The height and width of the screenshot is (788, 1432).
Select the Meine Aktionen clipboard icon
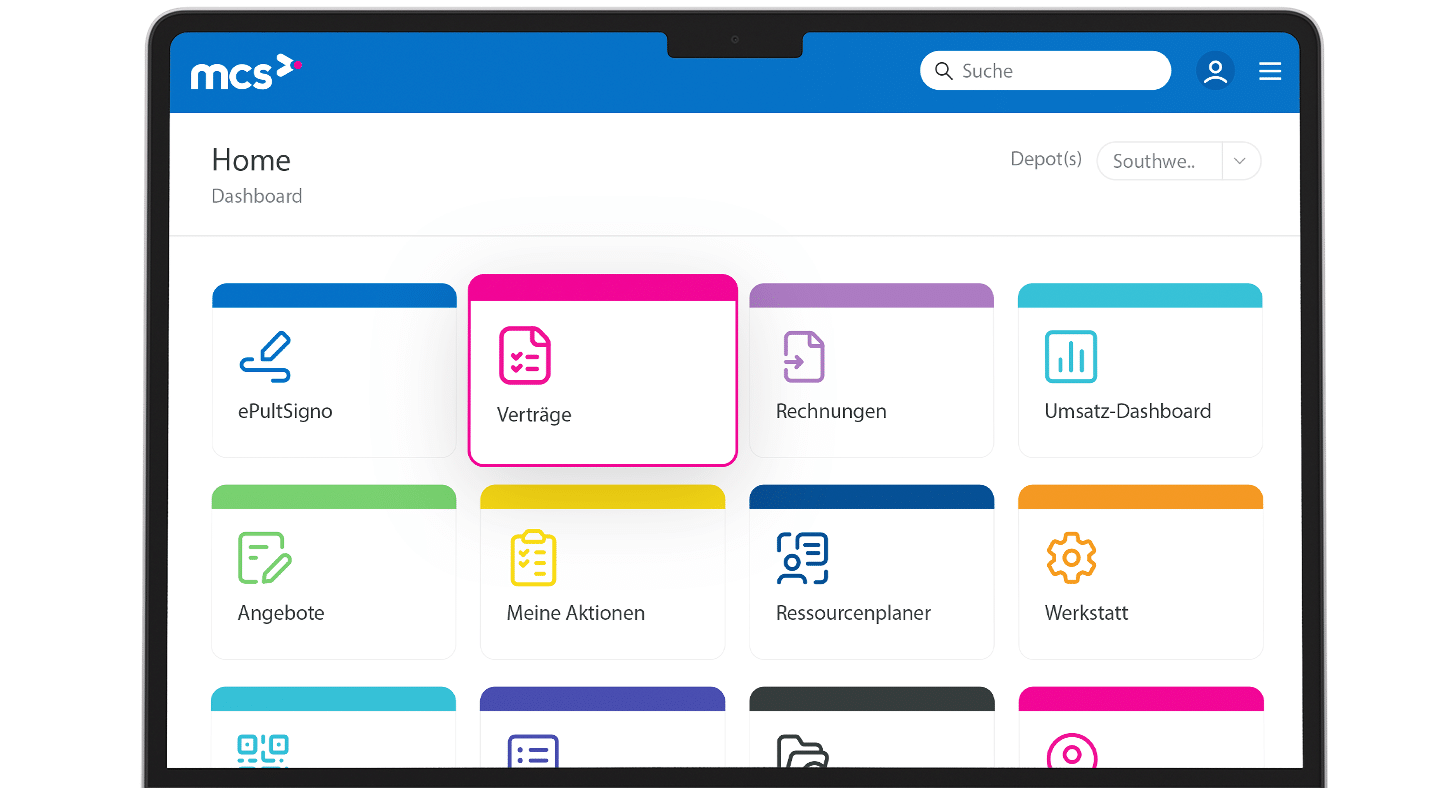tap(533, 558)
